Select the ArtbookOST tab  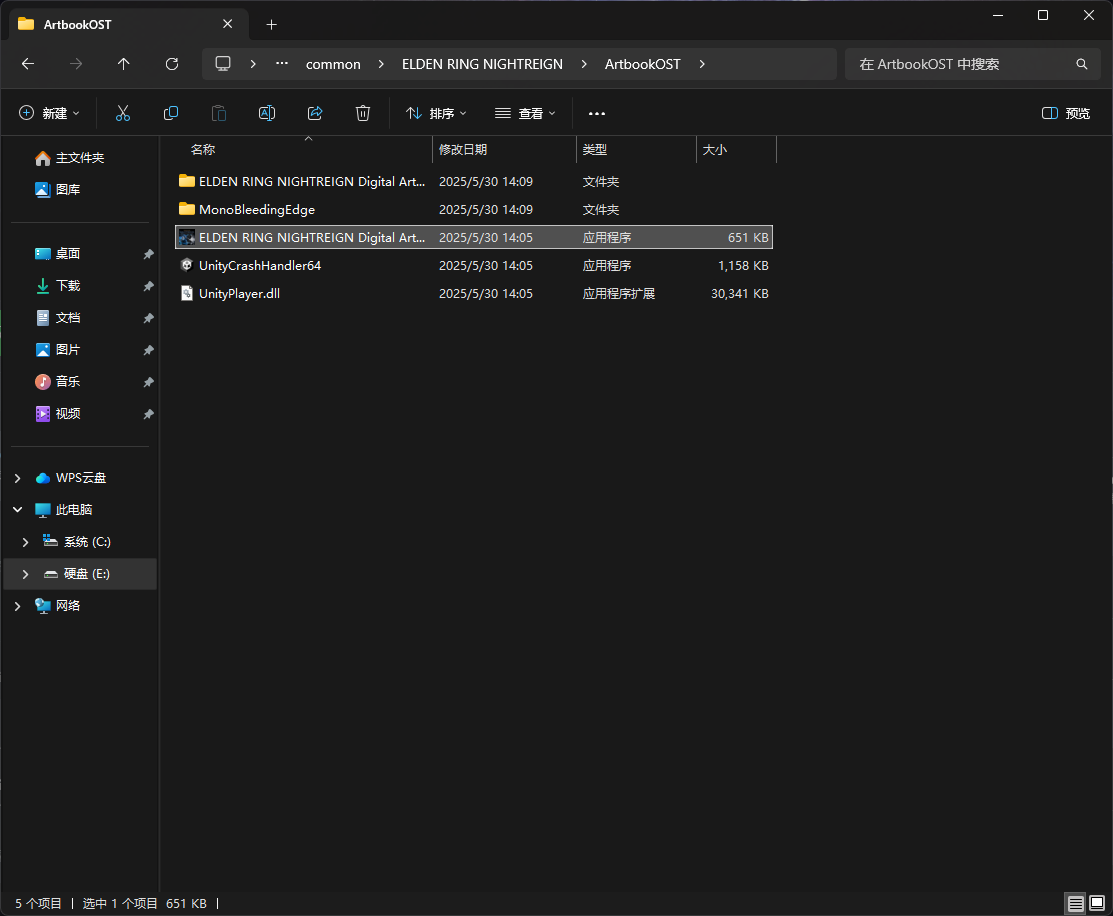coord(128,24)
